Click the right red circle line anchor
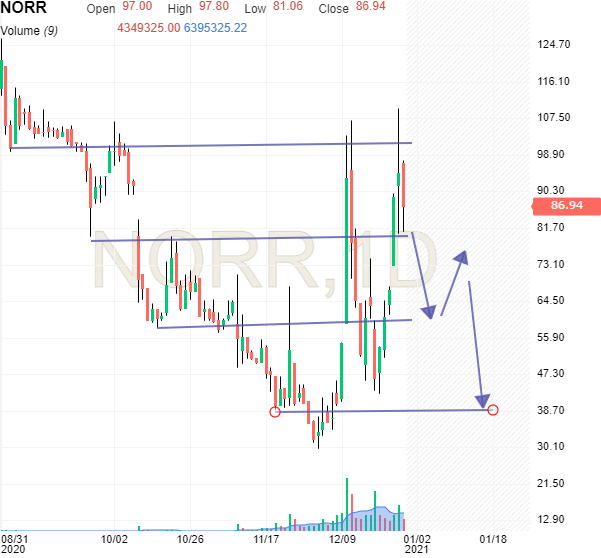 point(492,409)
